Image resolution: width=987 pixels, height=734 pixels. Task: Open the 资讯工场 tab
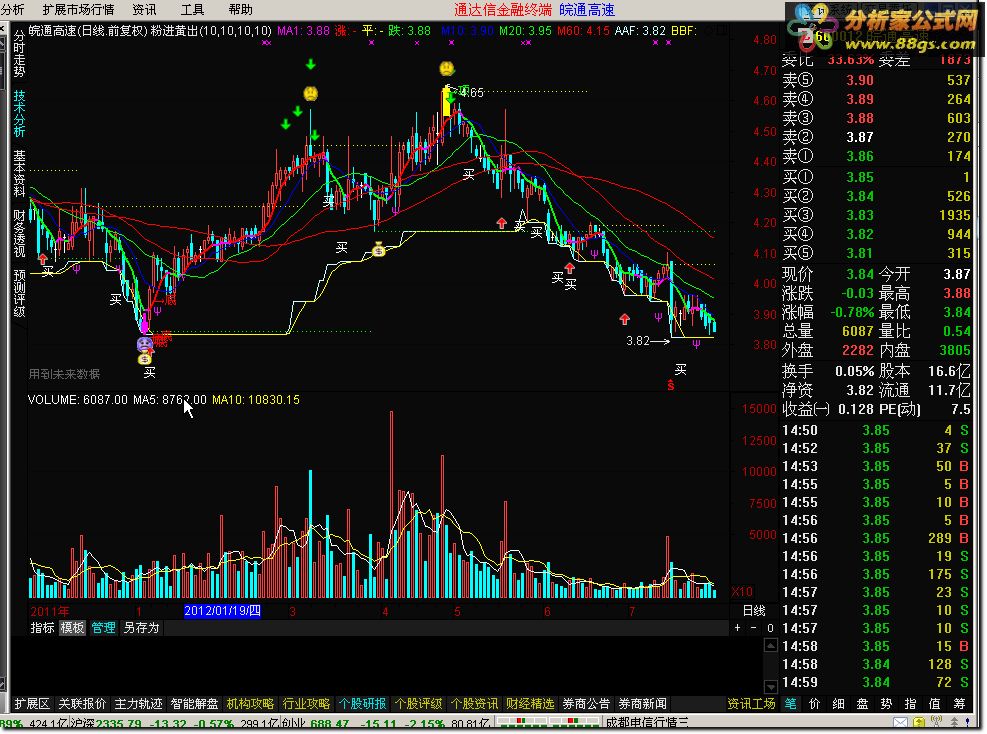(x=751, y=704)
